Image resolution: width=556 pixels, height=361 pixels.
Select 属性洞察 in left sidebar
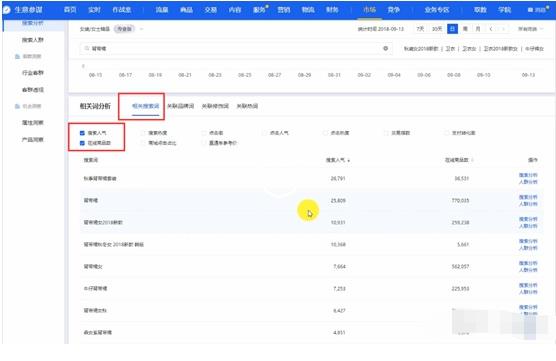pos(33,123)
